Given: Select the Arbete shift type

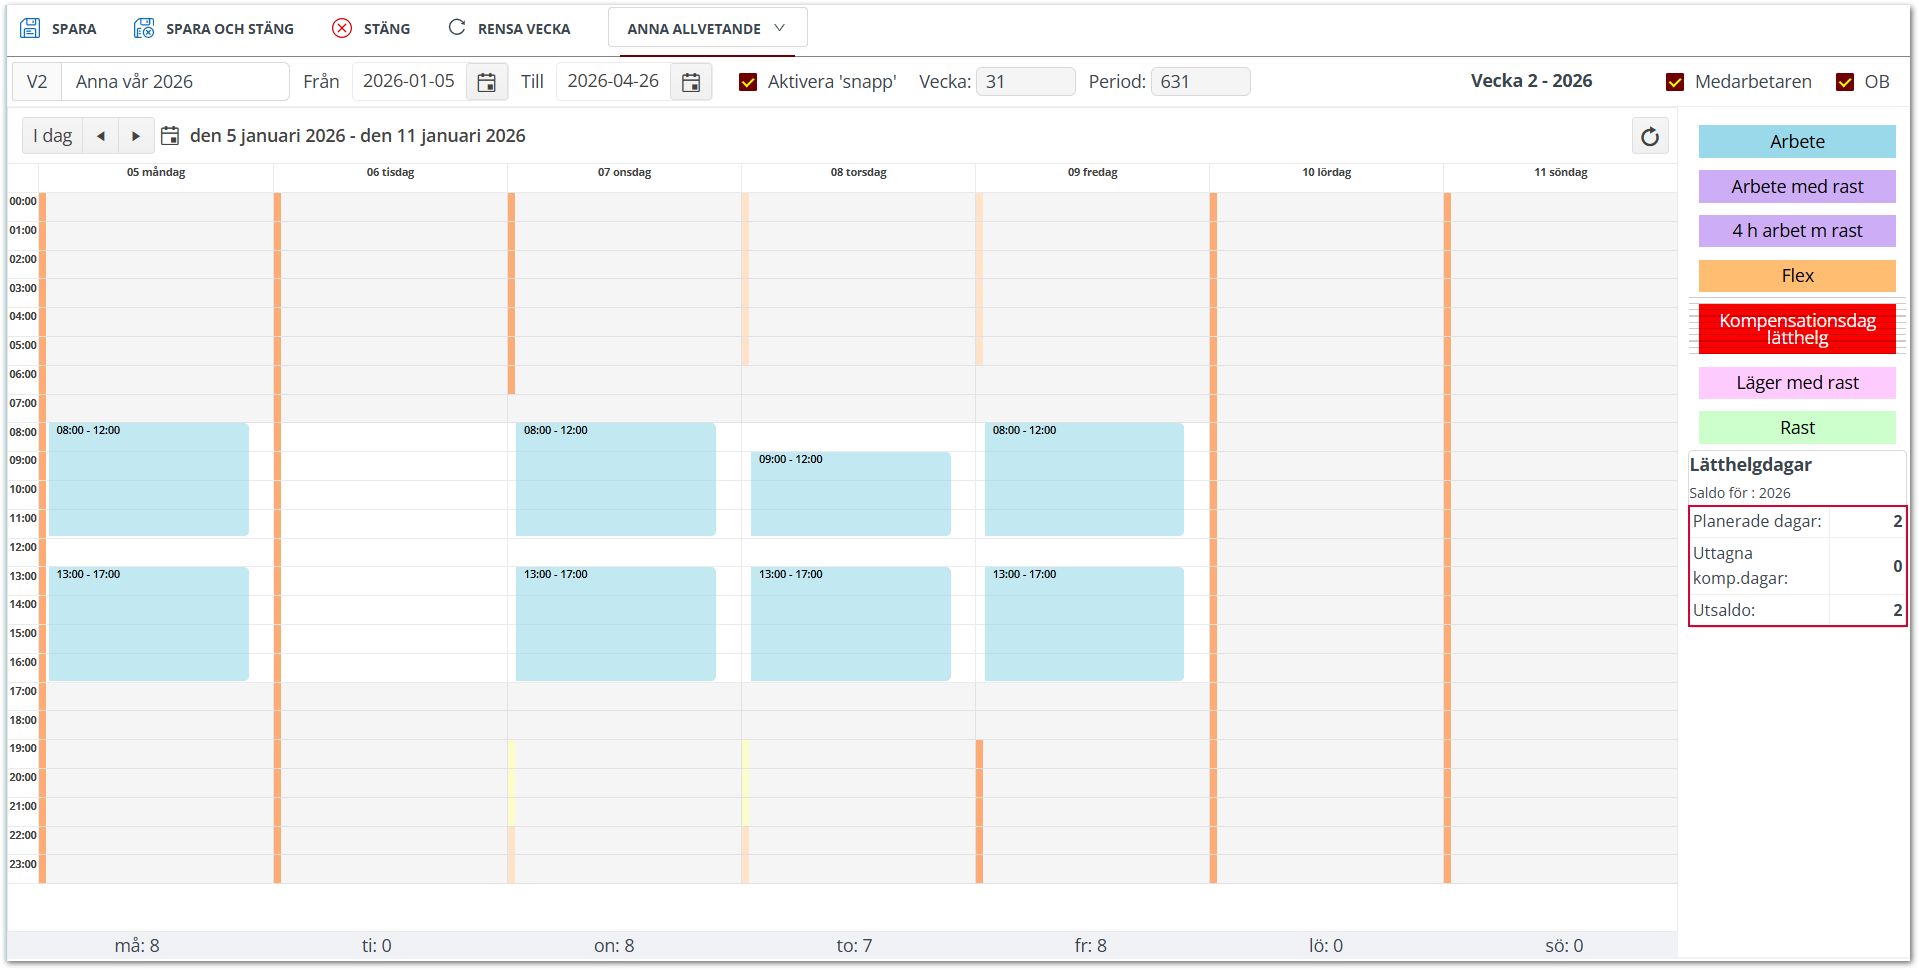Looking at the screenshot, I should (x=1797, y=142).
